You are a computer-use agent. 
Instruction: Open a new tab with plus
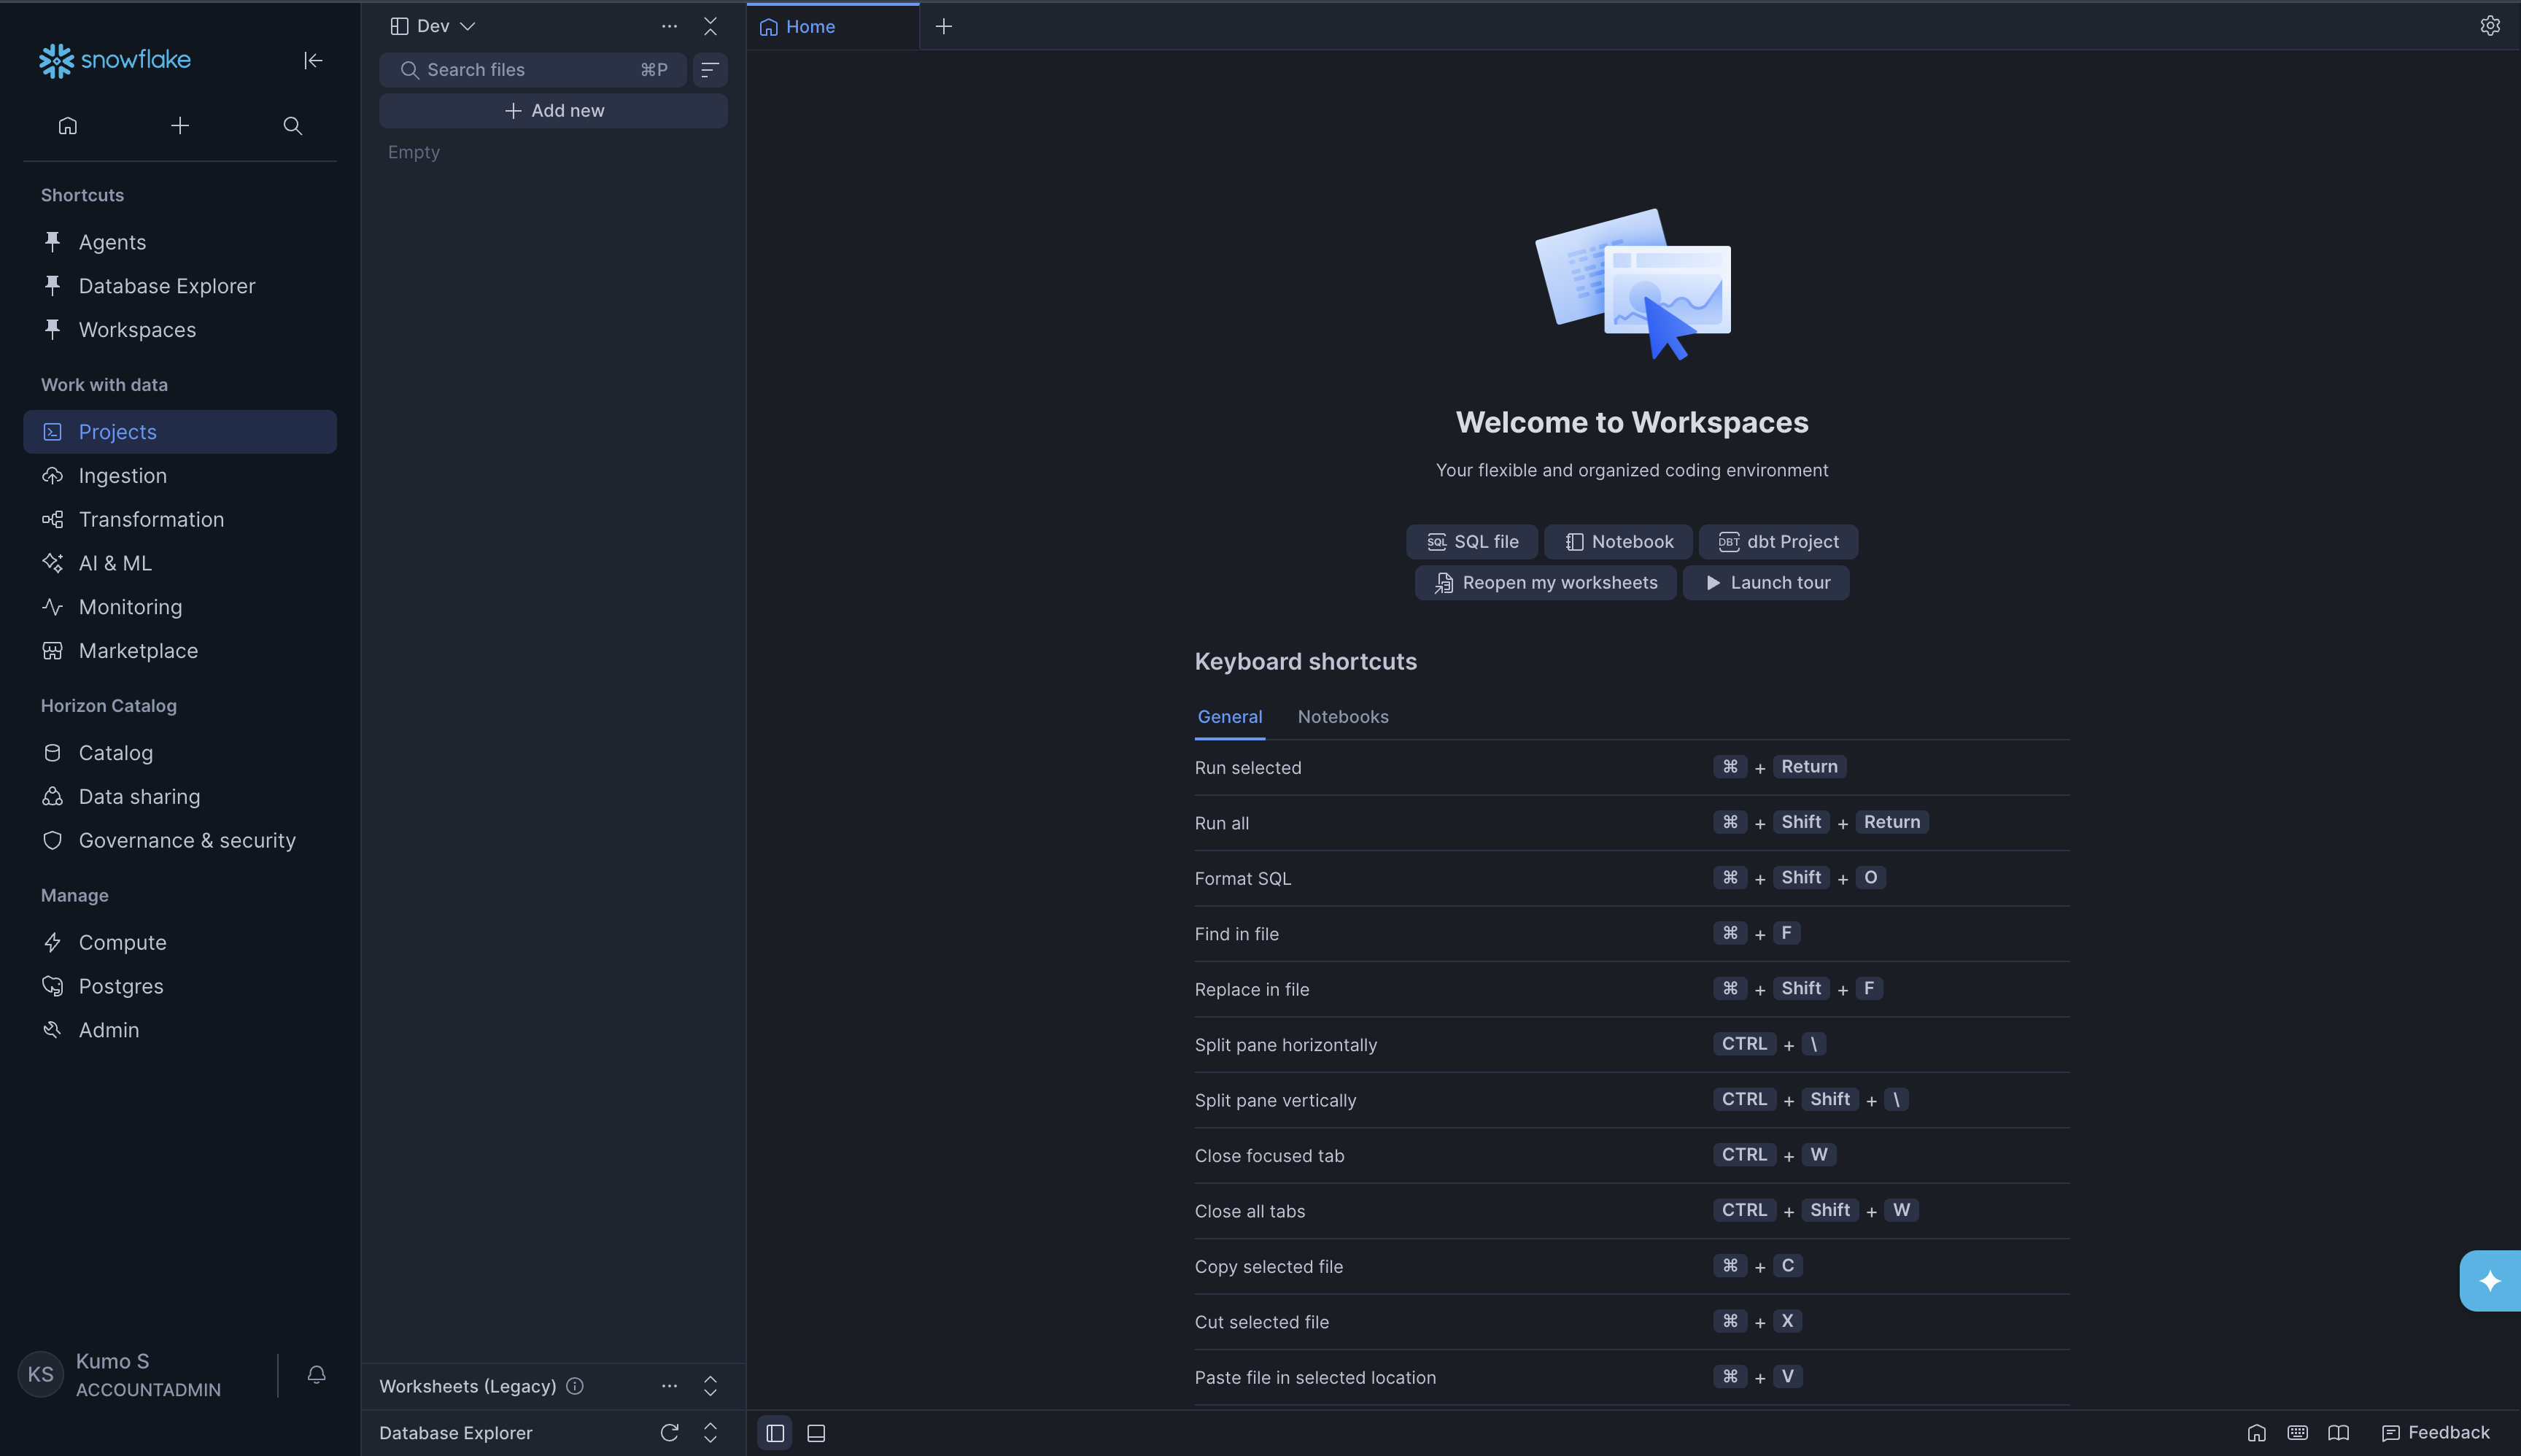943,27
